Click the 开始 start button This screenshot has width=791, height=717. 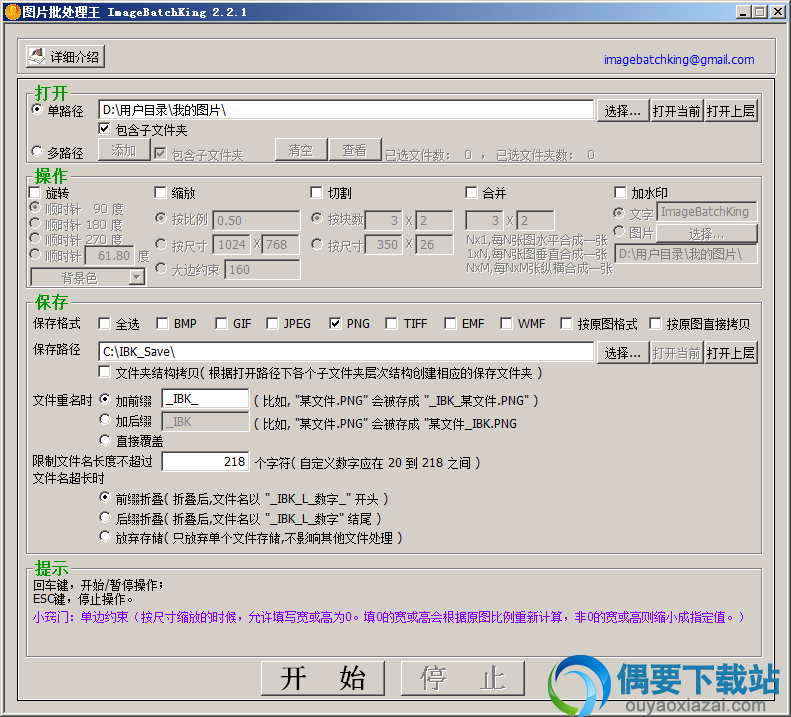pos(323,678)
